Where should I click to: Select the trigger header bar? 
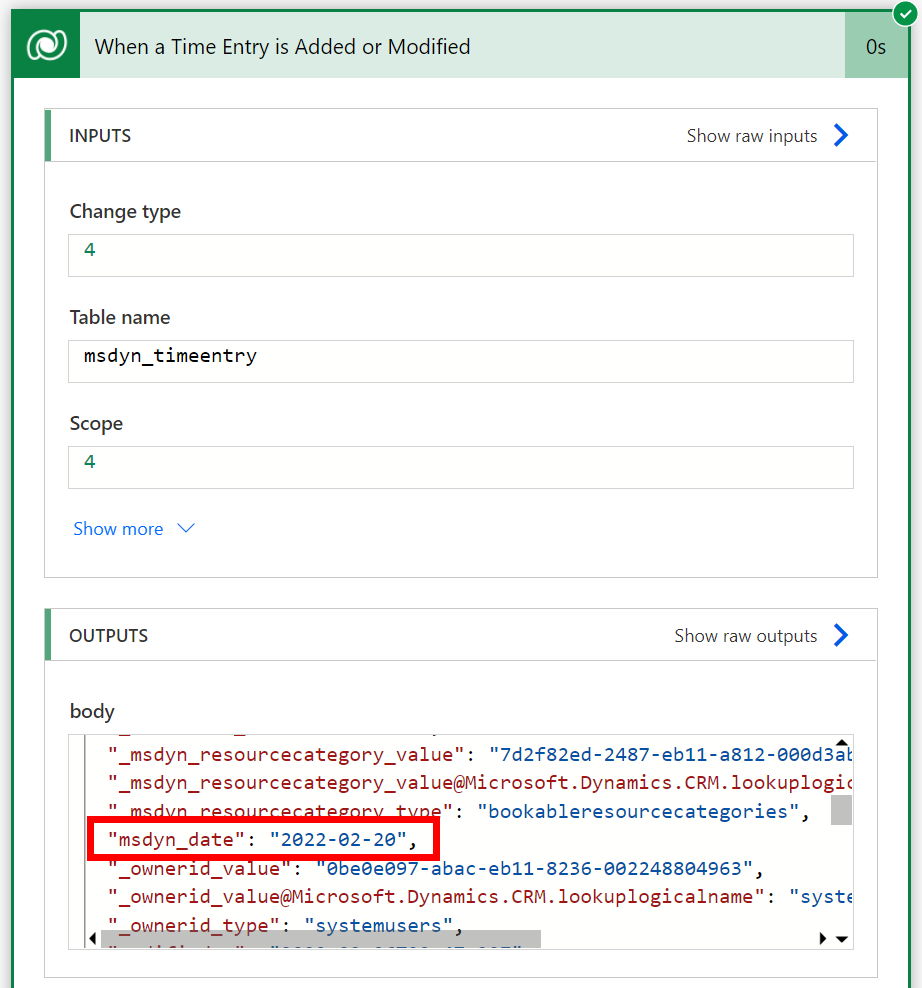pos(460,45)
